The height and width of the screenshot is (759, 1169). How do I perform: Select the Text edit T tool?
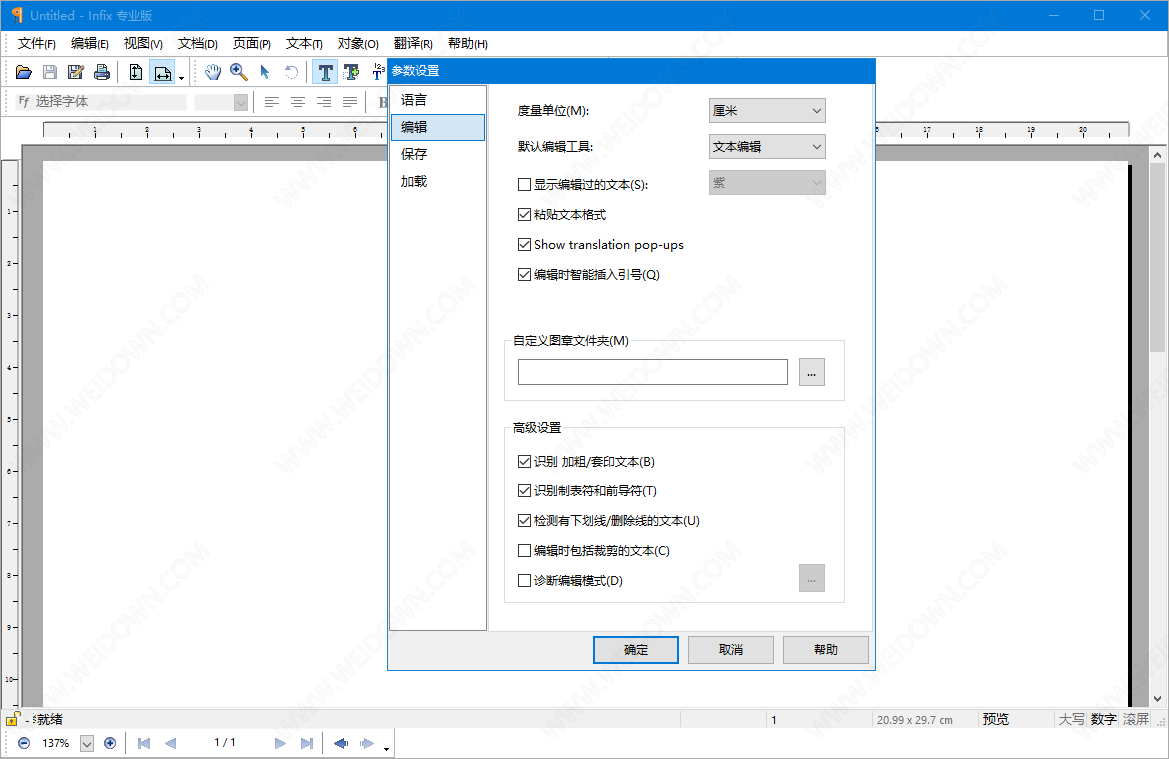tap(325, 72)
